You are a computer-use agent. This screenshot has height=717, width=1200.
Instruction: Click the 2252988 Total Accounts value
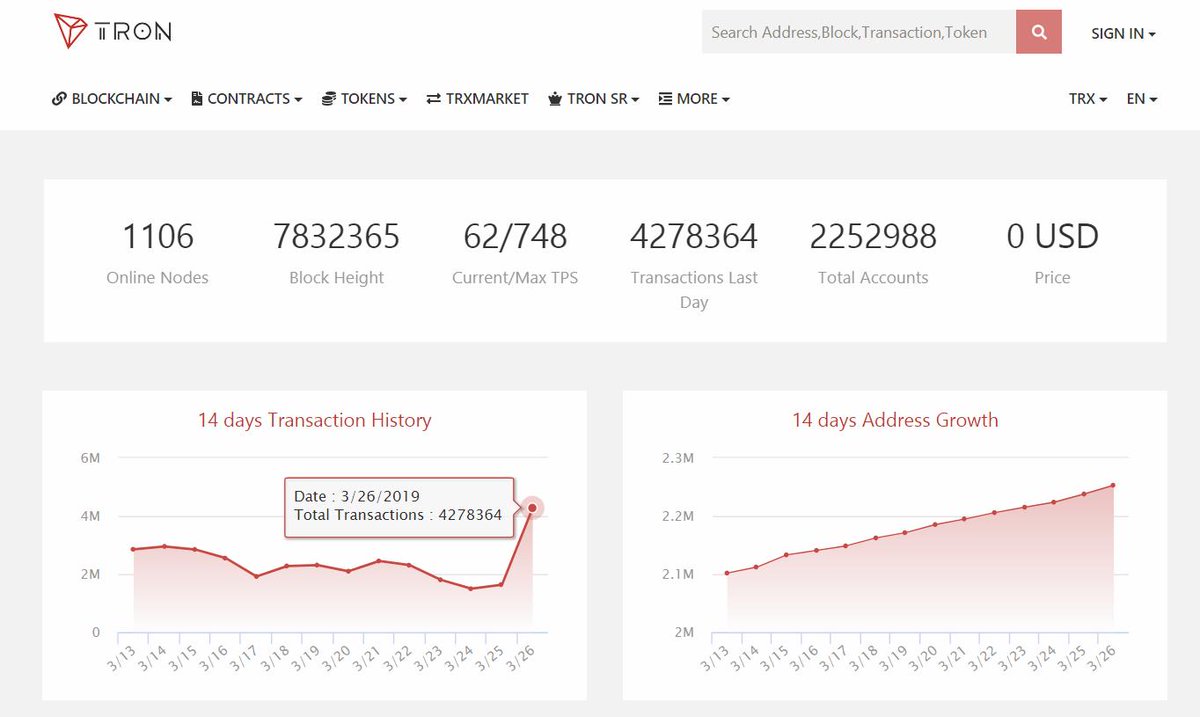coord(873,237)
